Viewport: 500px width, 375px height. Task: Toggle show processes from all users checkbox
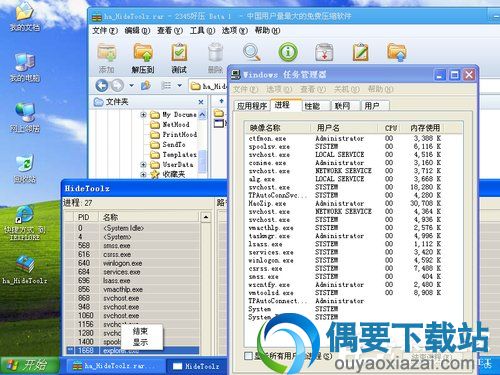(248, 356)
